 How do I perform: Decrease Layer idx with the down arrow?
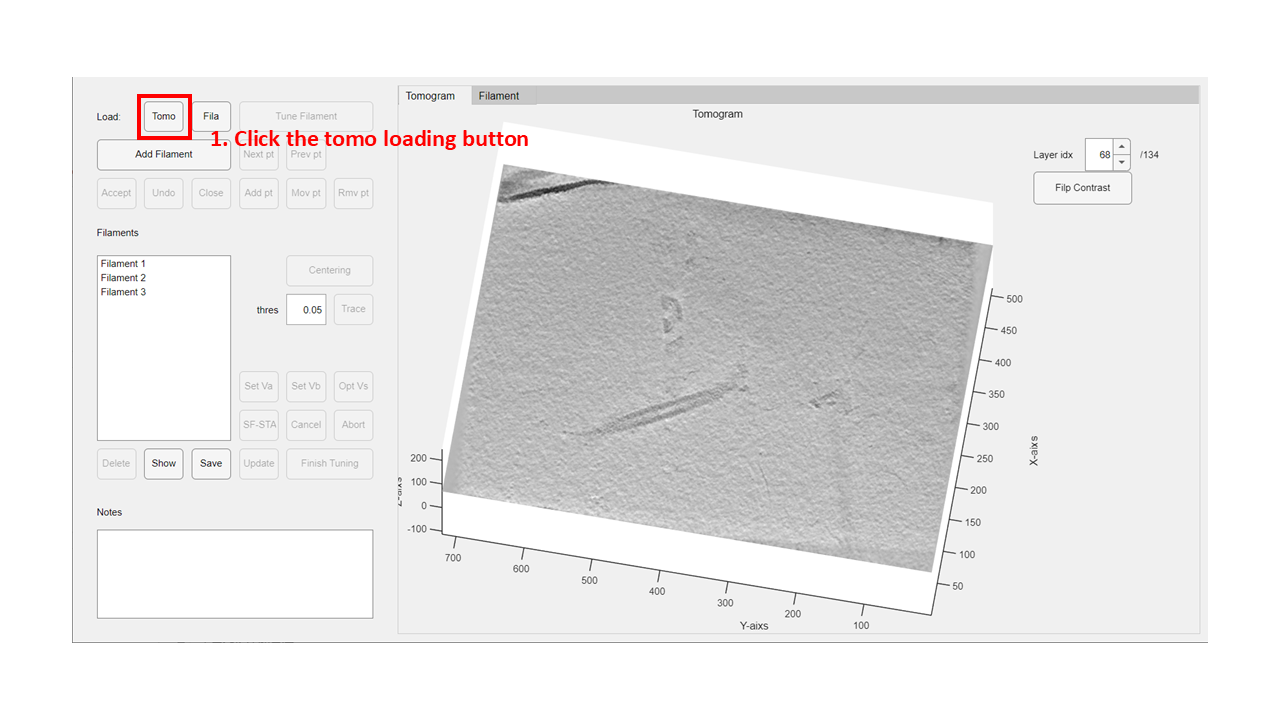(x=1122, y=162)
